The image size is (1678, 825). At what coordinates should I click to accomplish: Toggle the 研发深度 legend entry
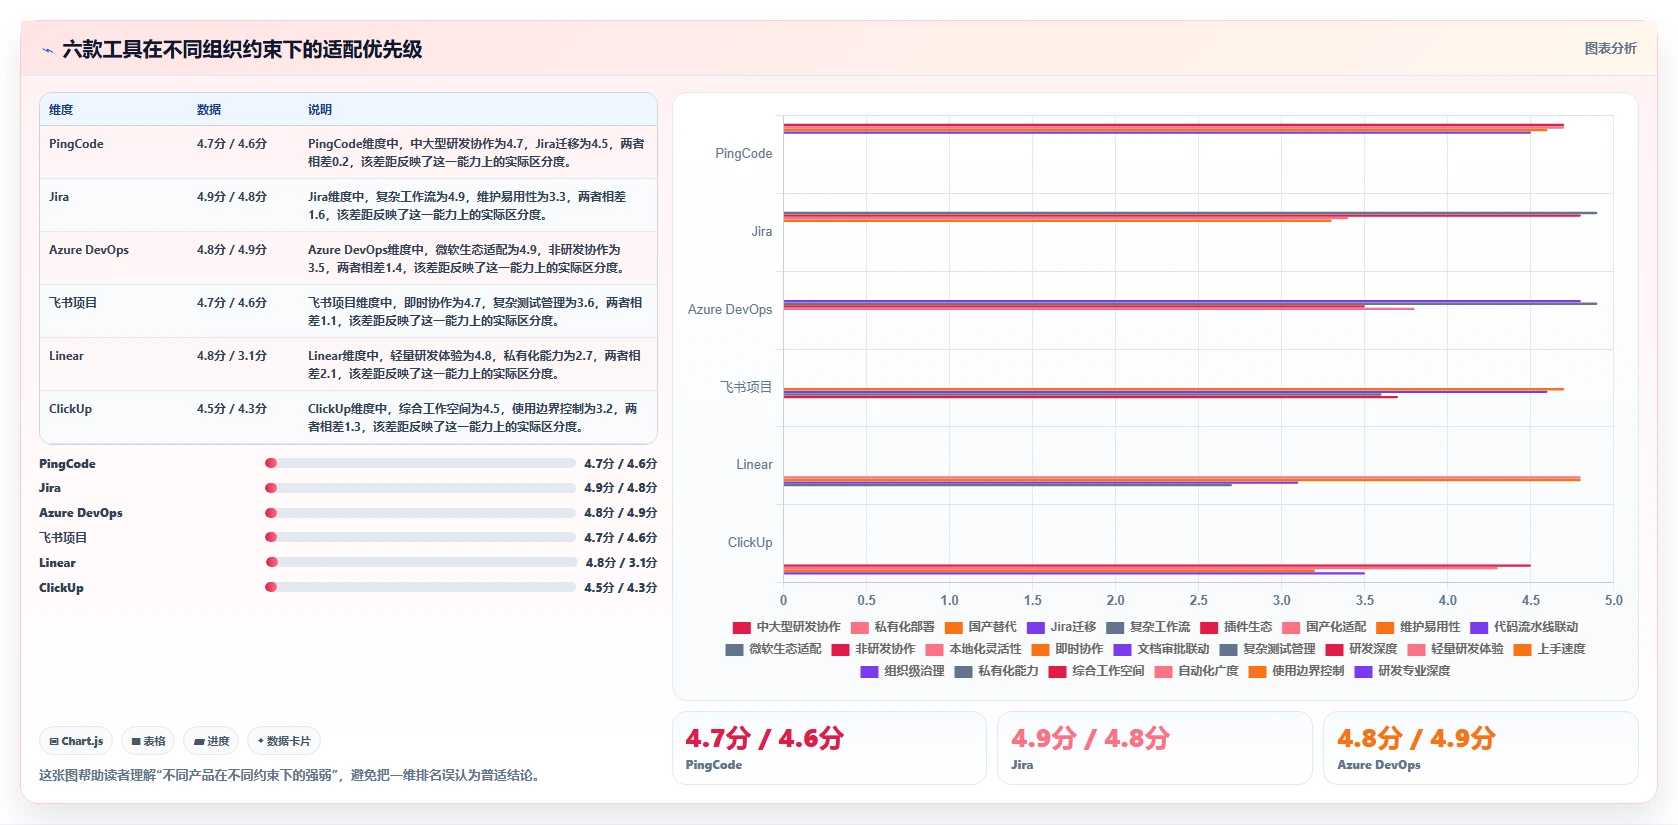[1362, 649]
